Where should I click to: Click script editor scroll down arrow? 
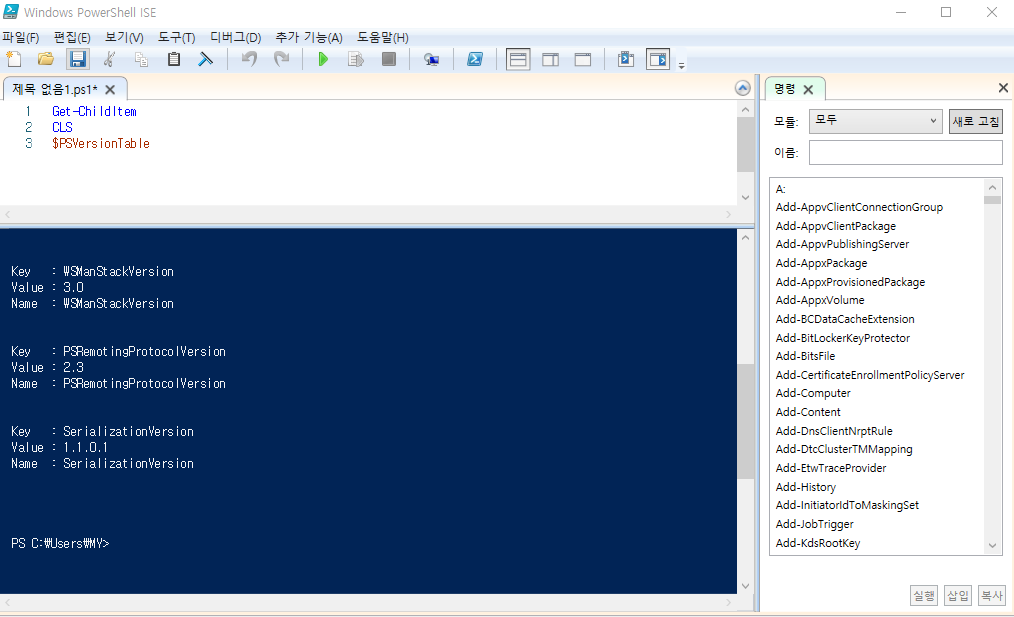tap(745, 197)
